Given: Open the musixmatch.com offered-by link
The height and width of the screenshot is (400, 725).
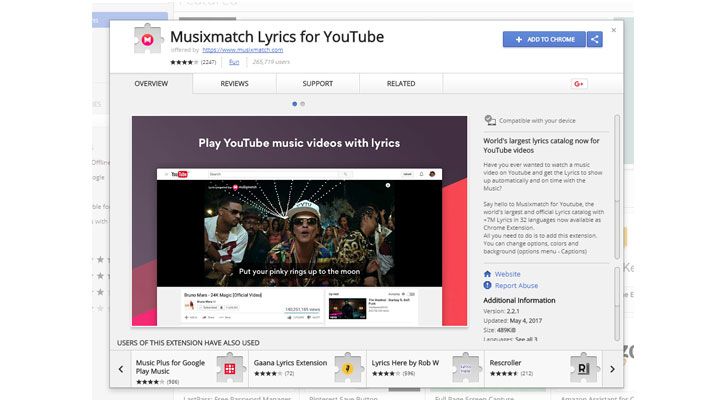Looking at the screenshot, I should [242, 49].
